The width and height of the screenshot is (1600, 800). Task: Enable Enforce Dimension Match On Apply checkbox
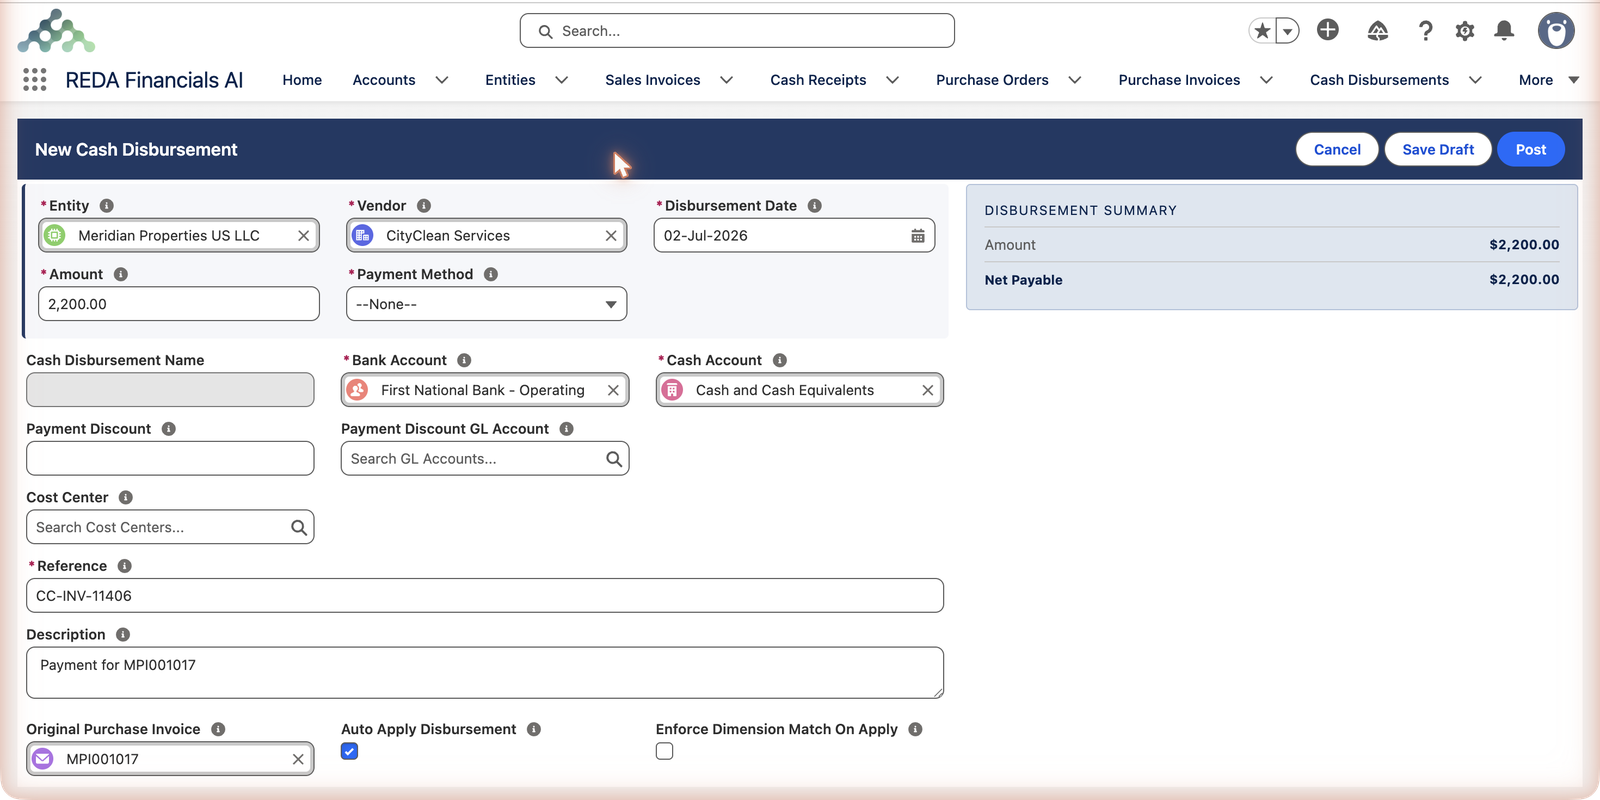click(664, 751)
